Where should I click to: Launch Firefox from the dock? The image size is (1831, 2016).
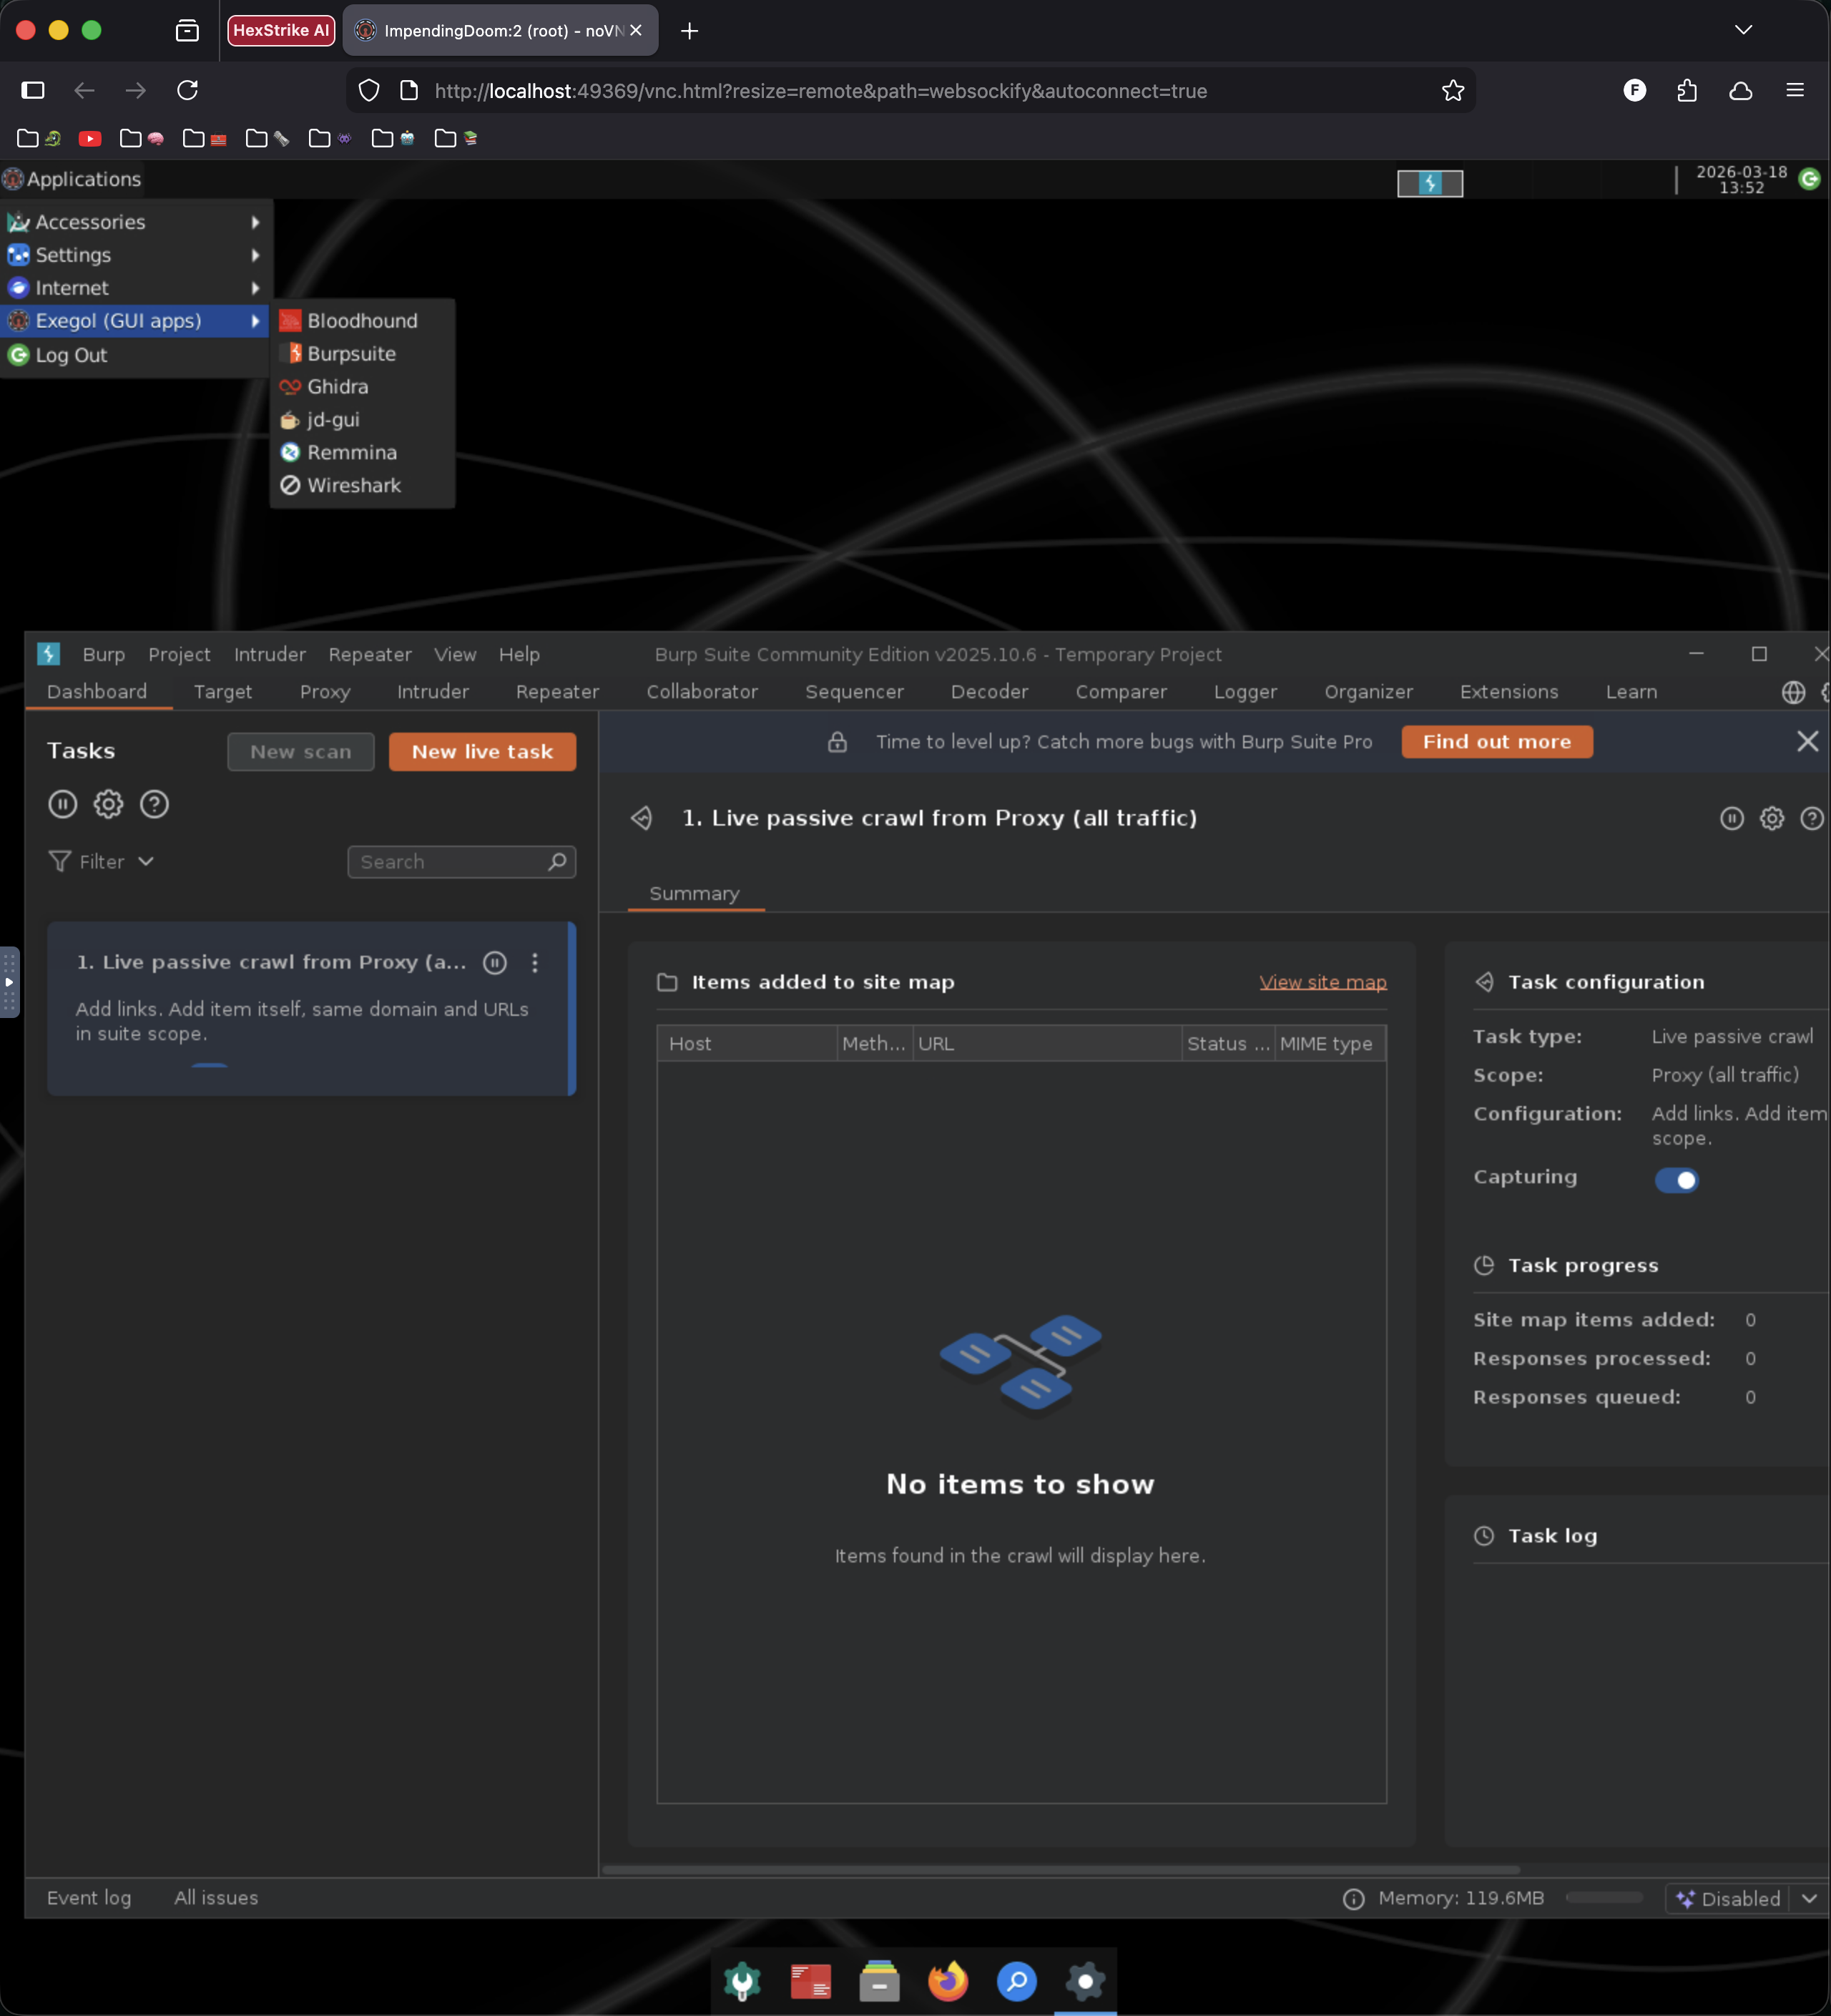pos(947,1980)
